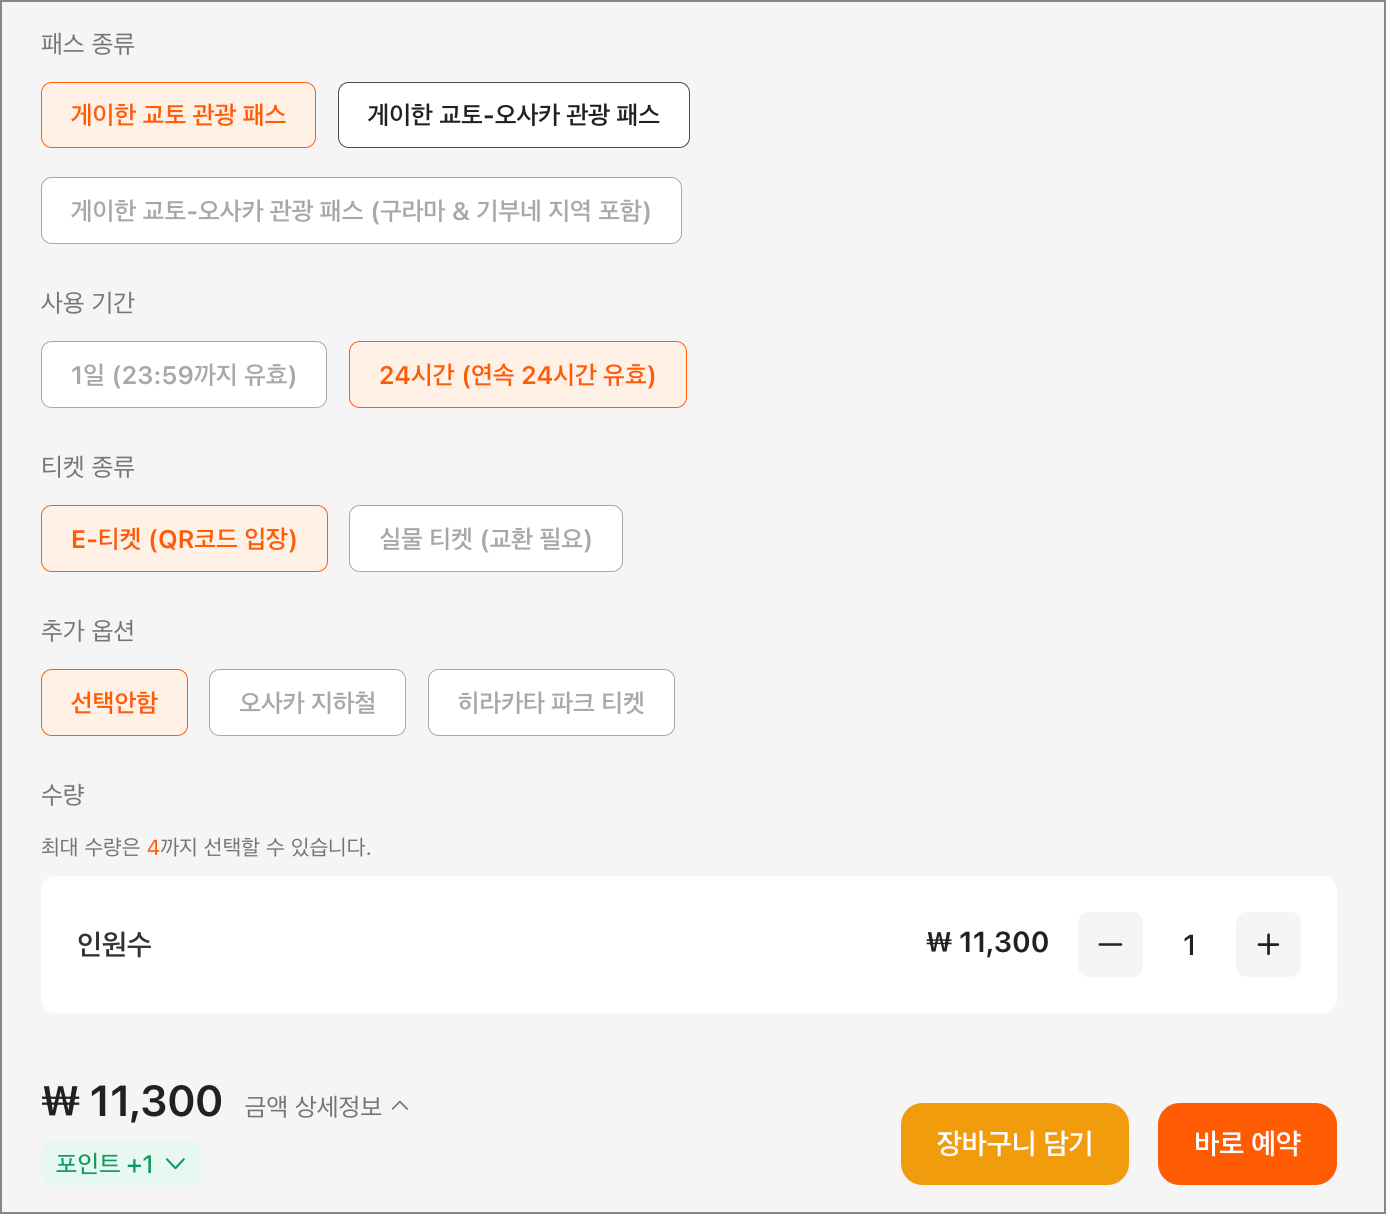Choose E-티켓 (QR코드 입장) ticket type
The height and width of the screenshot is (1214, 1386).
point(184,539)
